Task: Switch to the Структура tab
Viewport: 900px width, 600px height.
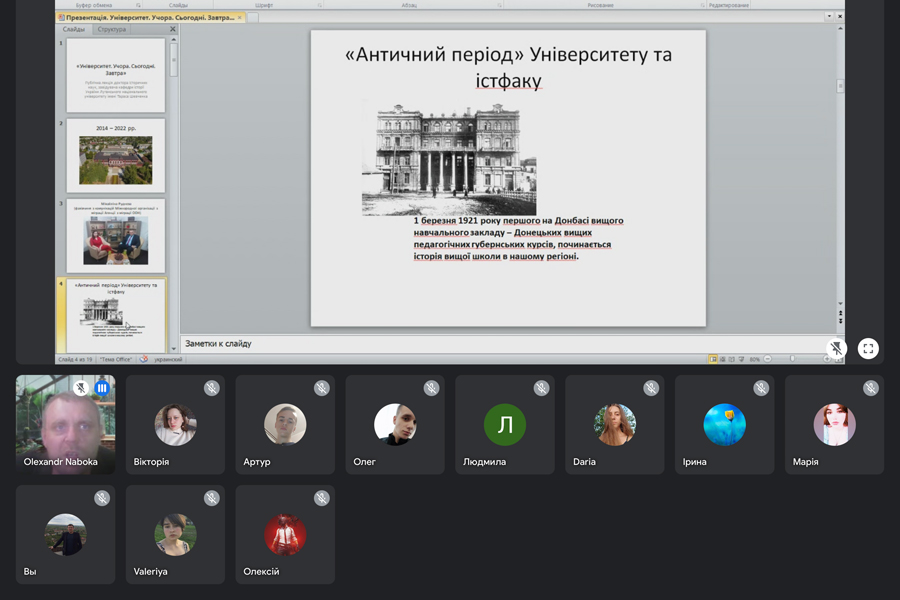Action: [112, 30]
